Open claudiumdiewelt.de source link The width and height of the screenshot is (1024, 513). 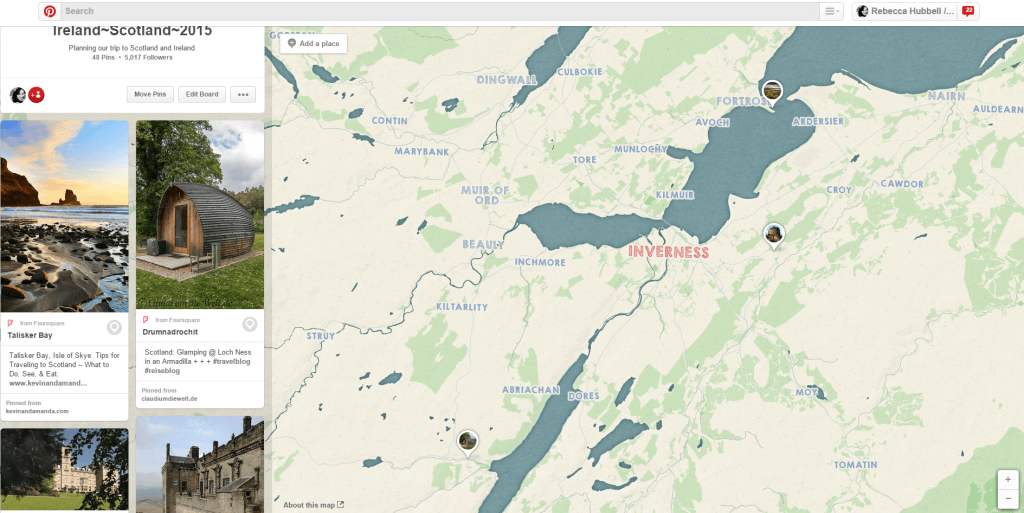pyautogui.click(x=170, y=399)
